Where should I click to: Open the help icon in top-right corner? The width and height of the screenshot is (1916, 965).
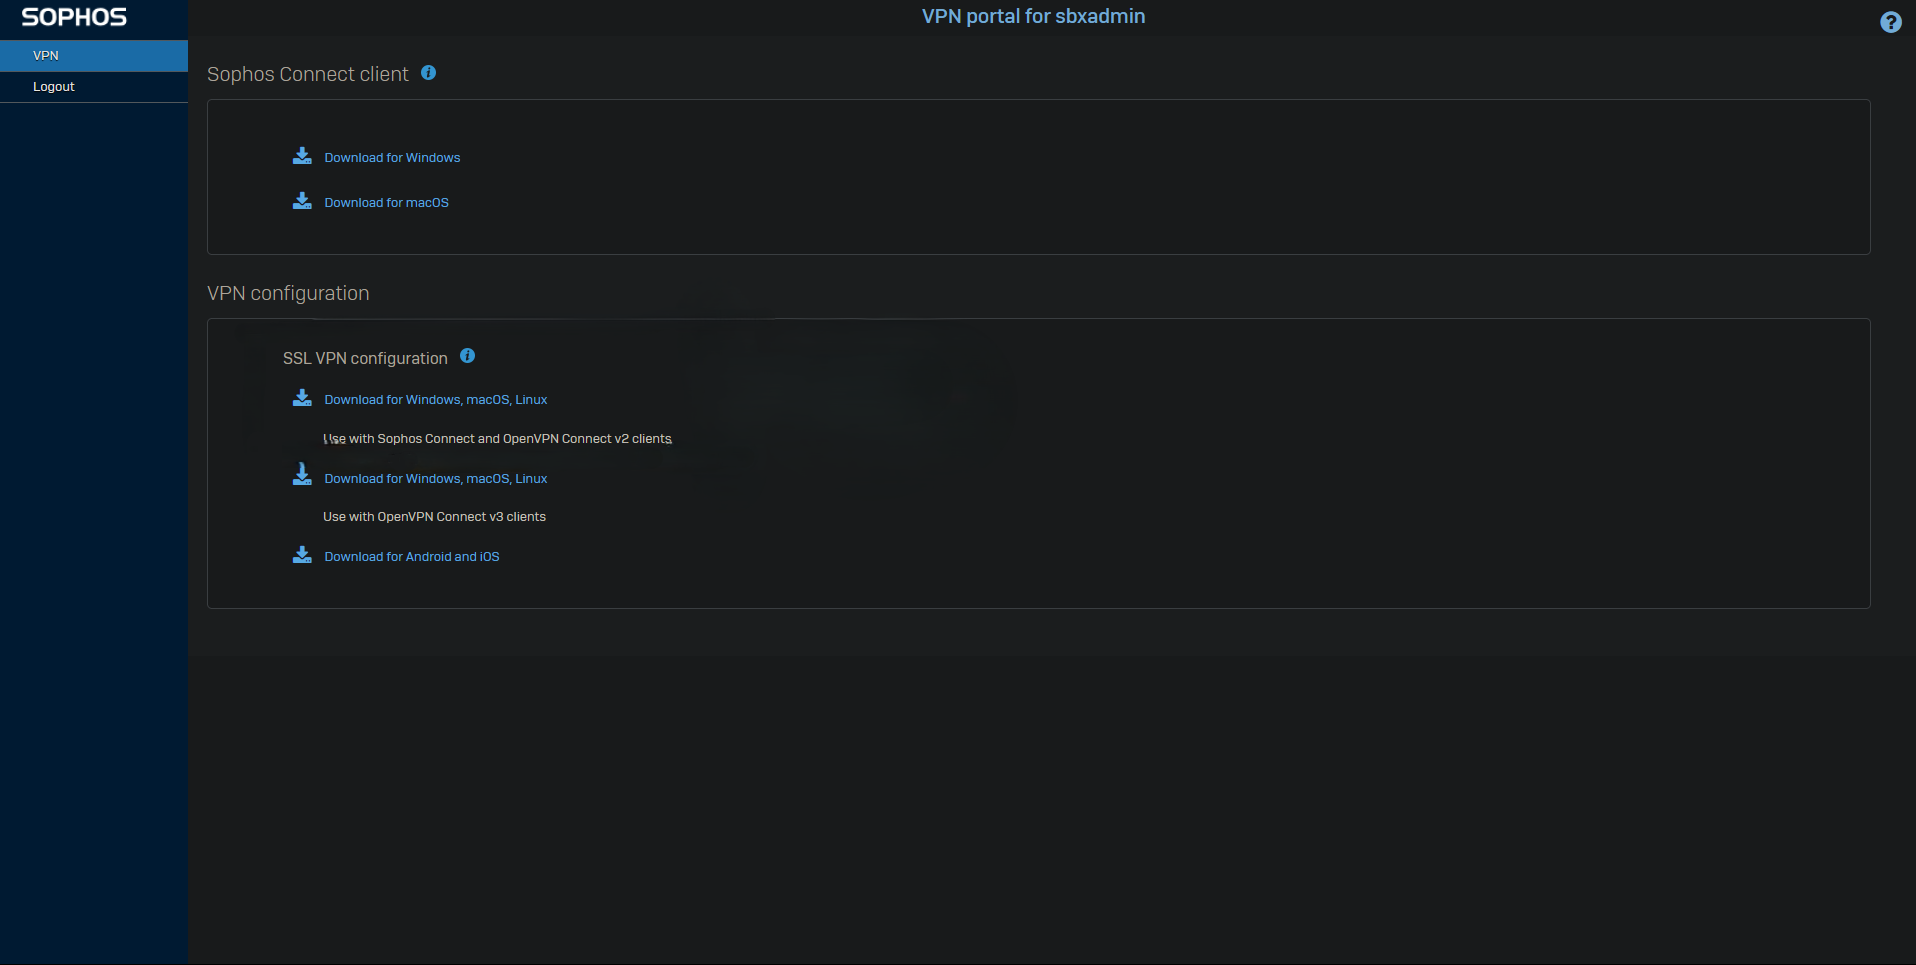[x=1890, y=22]
